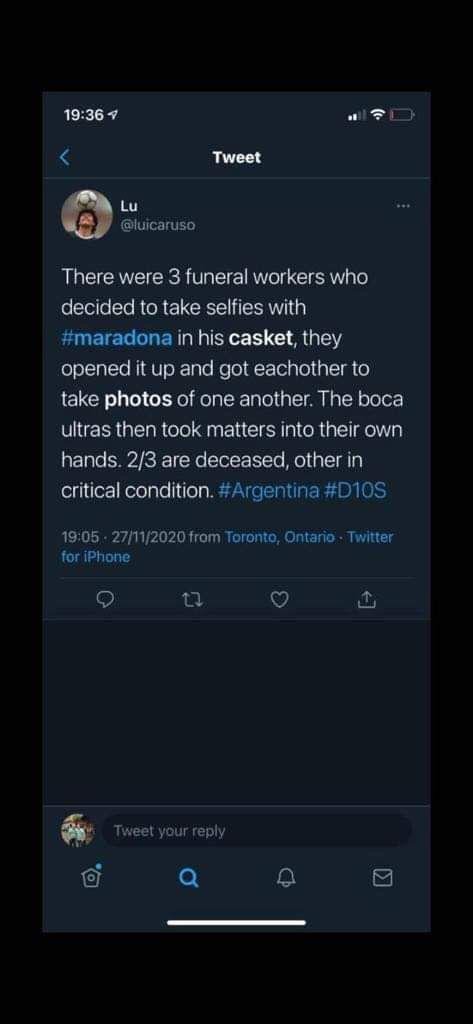
Task: Open the @luicaruso handle
Action: 157,225
